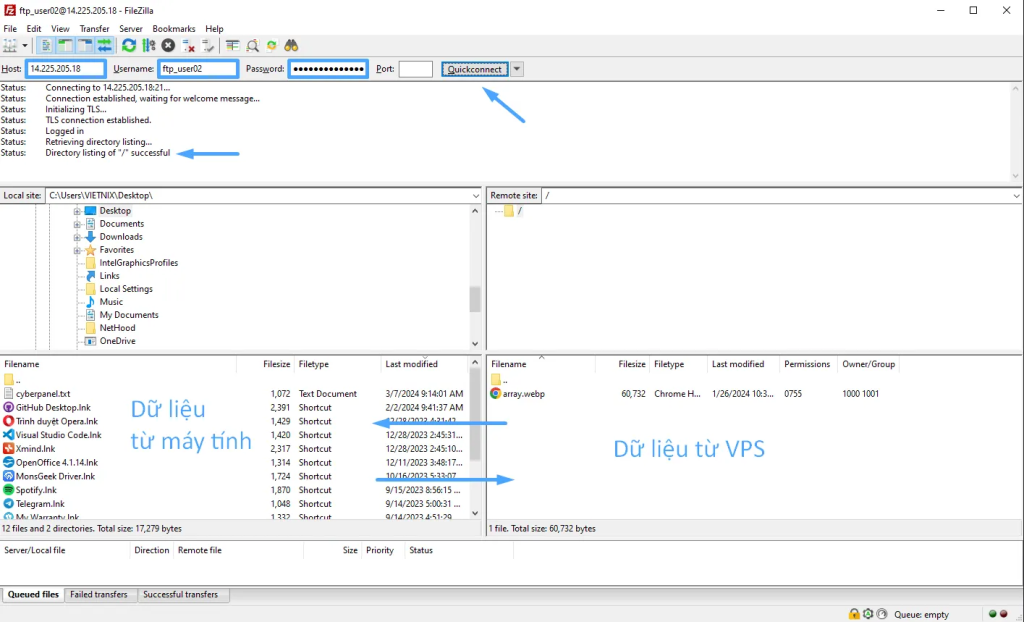
Task: Click the Disconnect from server icon
Action: (x=187, y=46)
